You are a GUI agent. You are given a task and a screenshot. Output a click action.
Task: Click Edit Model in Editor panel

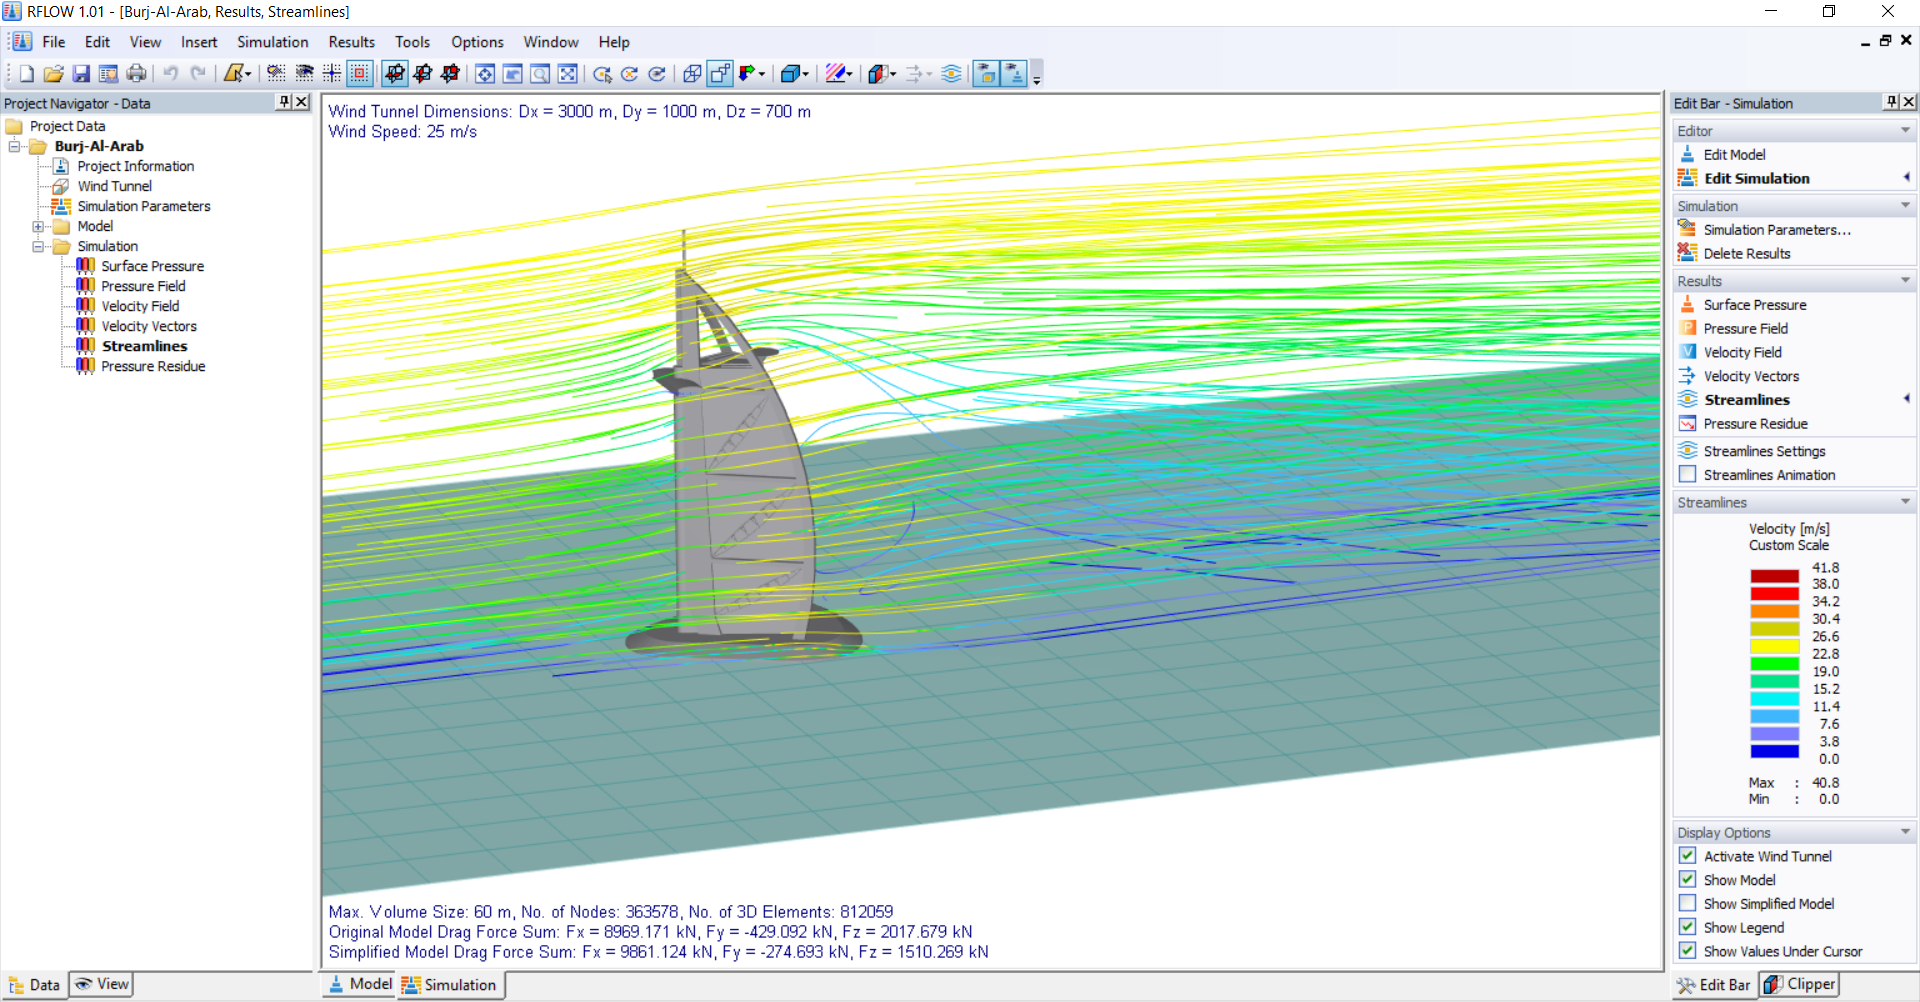[1734, 154]
